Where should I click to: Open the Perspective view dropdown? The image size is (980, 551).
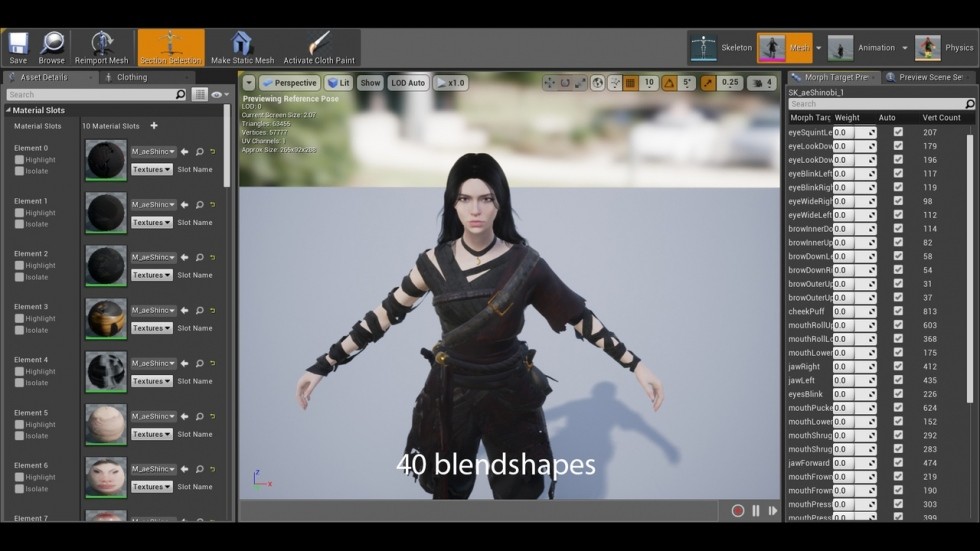click(289, 82)
